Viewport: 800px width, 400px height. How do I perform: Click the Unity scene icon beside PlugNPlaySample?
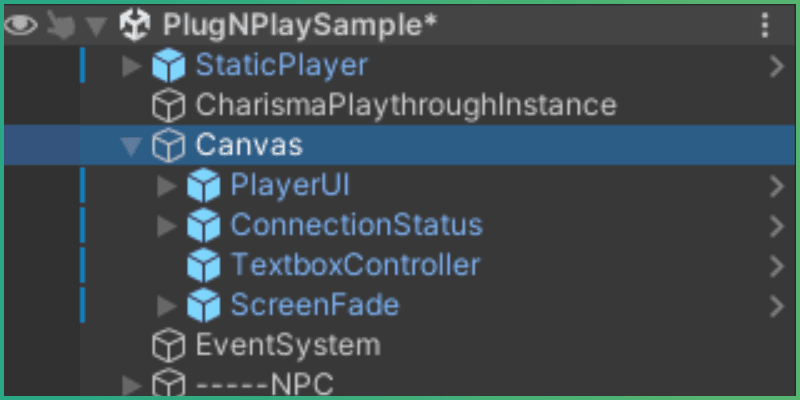(134, 26)
